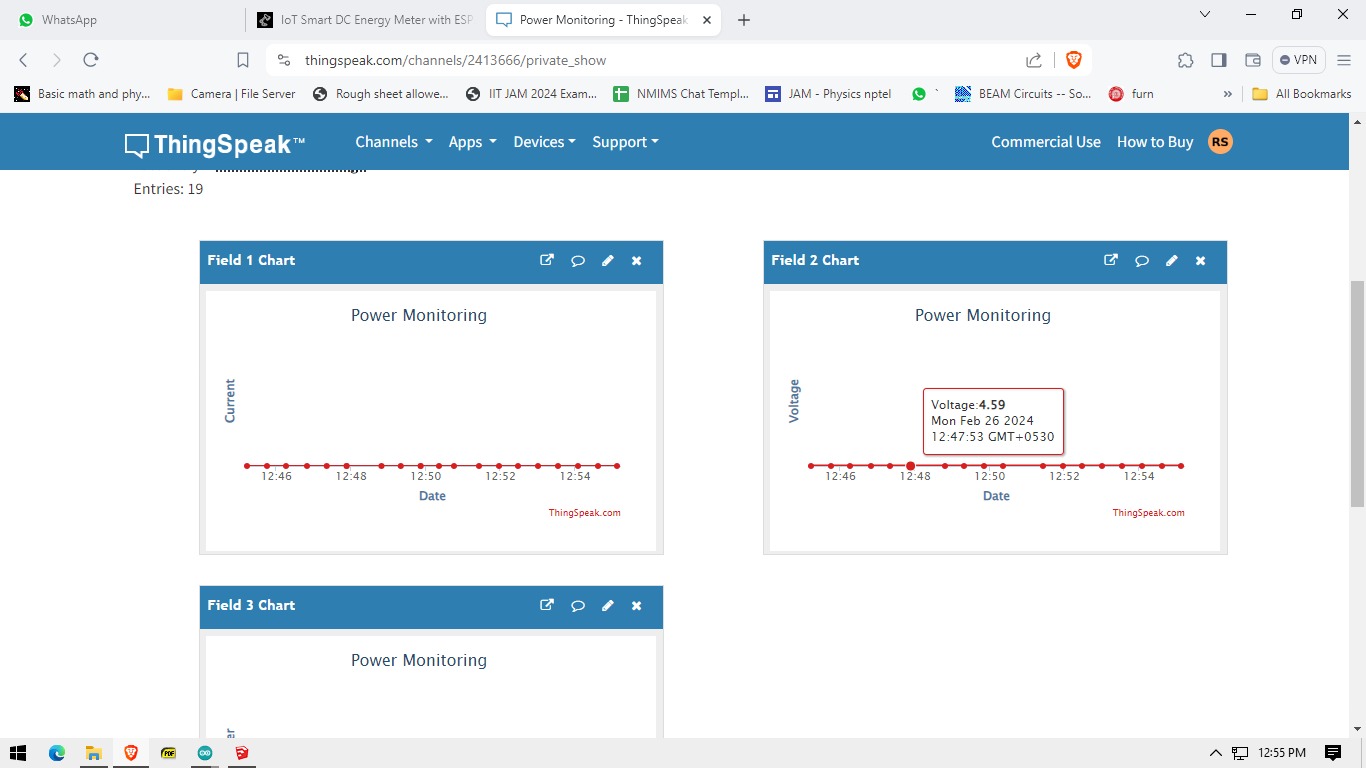Edit Field 1 Chart with pencil icon
This screenshot has width=1366, height=768.
(x=607, y=260)
